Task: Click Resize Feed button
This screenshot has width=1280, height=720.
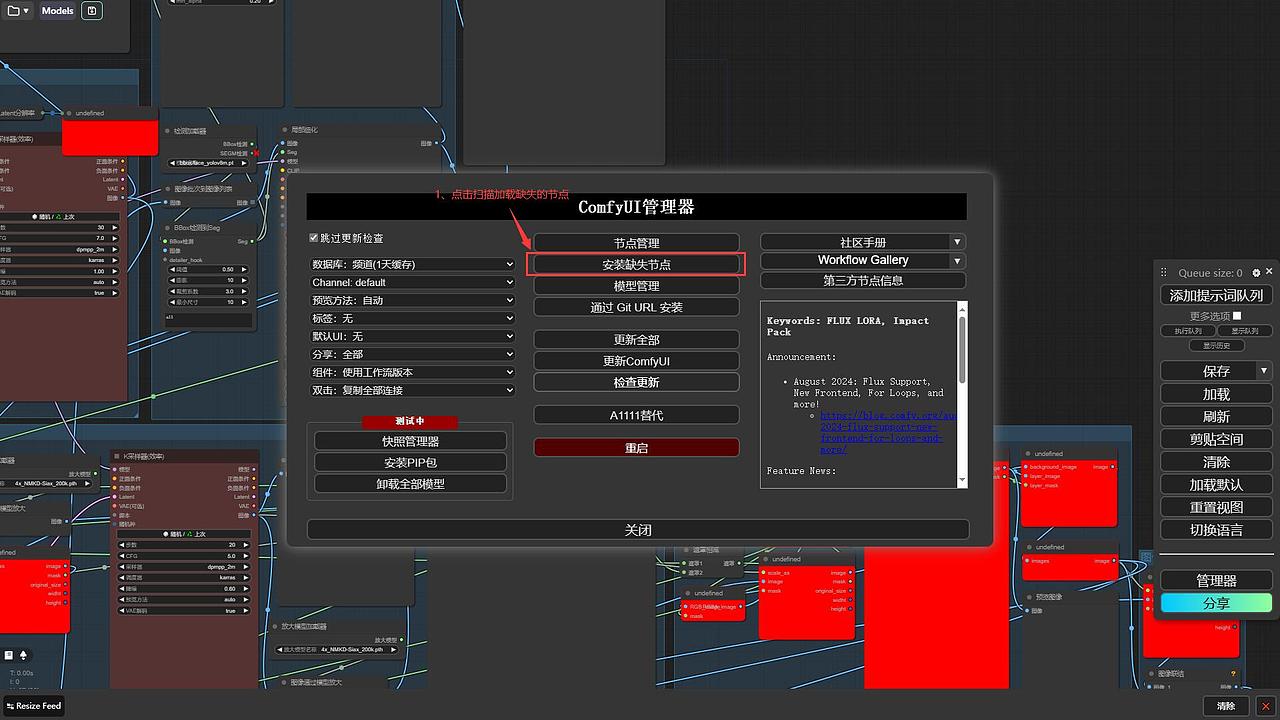Action: pyautogui.click(x=34, y=706)
